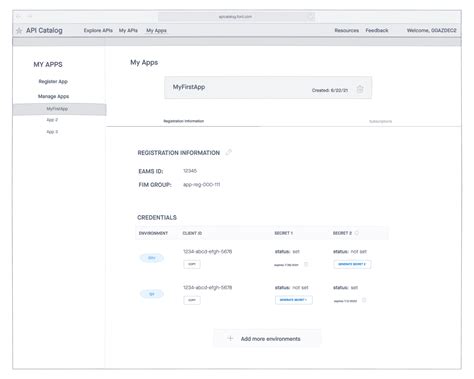Click the browser forward arrow
Image resolution: width=474 pixels, height=379 pixels.
[30, 16]
